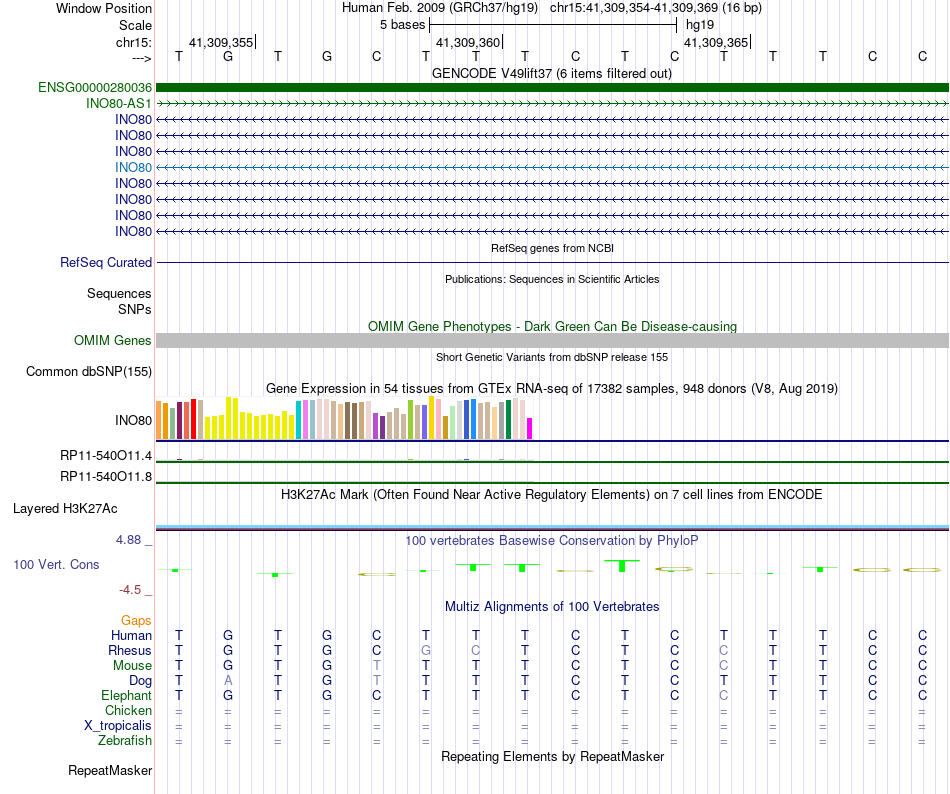Viewport: 950px width, 794px height.
Task: Open the Layered H3K27Ac track label
Action: click(x=65, y=509)
